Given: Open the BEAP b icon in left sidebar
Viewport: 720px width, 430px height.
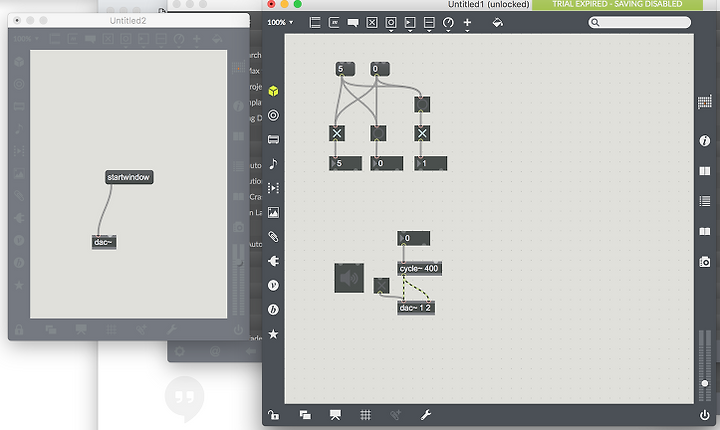Looking at the screenshot, I should pyautogui.click(x=273, y=310).
